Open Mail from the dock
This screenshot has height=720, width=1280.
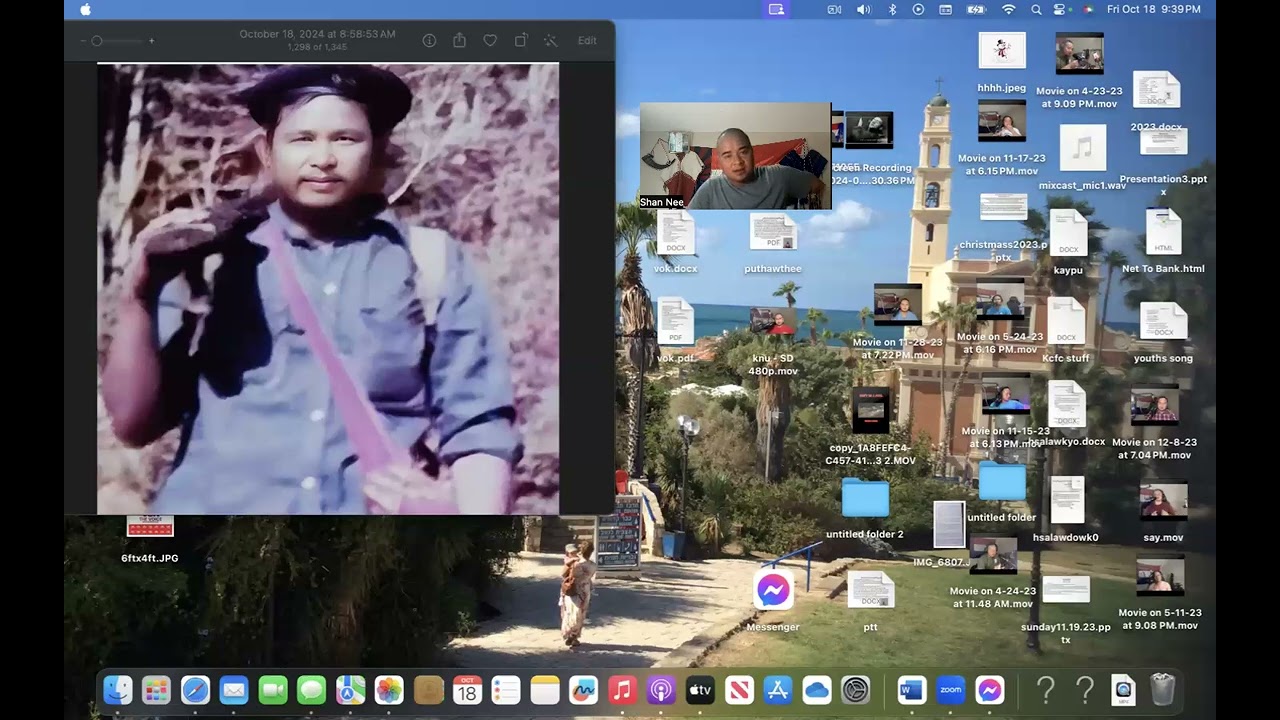(x=234, y=690)
